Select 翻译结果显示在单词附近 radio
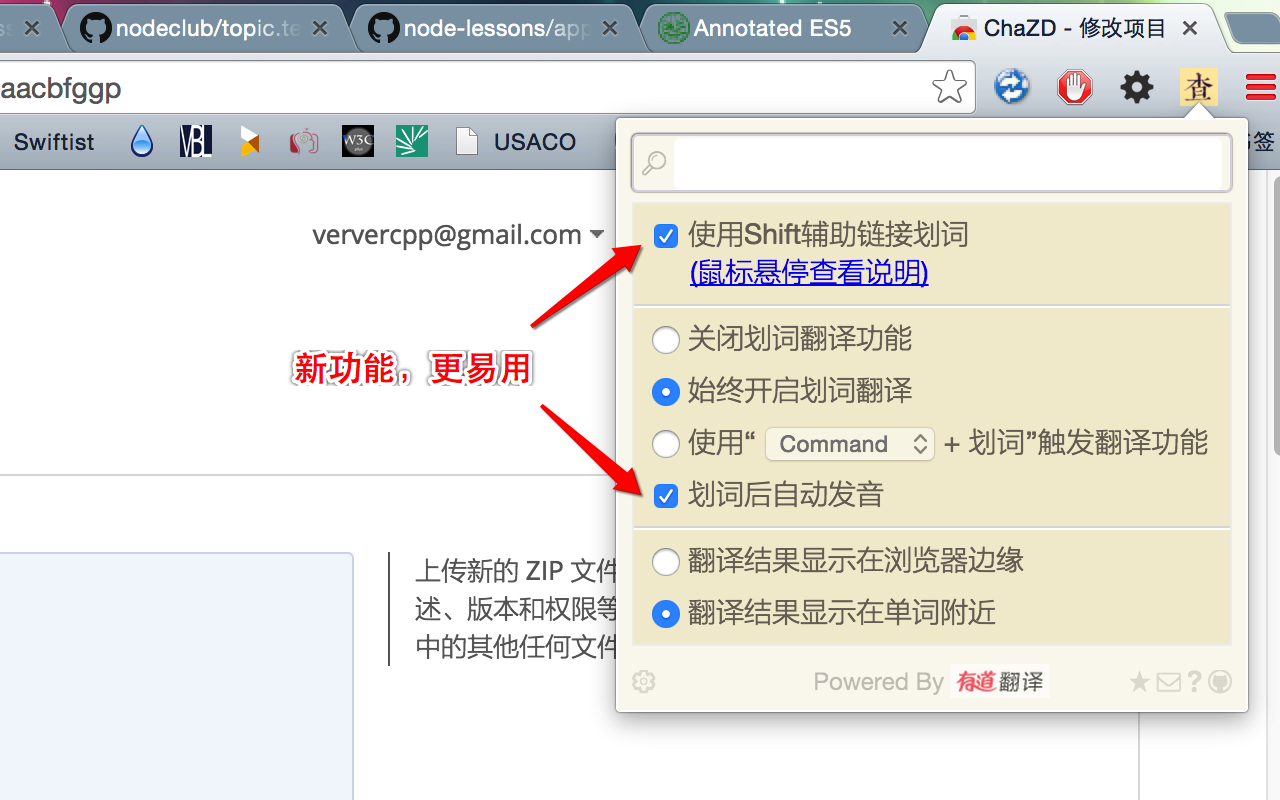 pyautogui.click(x=666, y=614)
